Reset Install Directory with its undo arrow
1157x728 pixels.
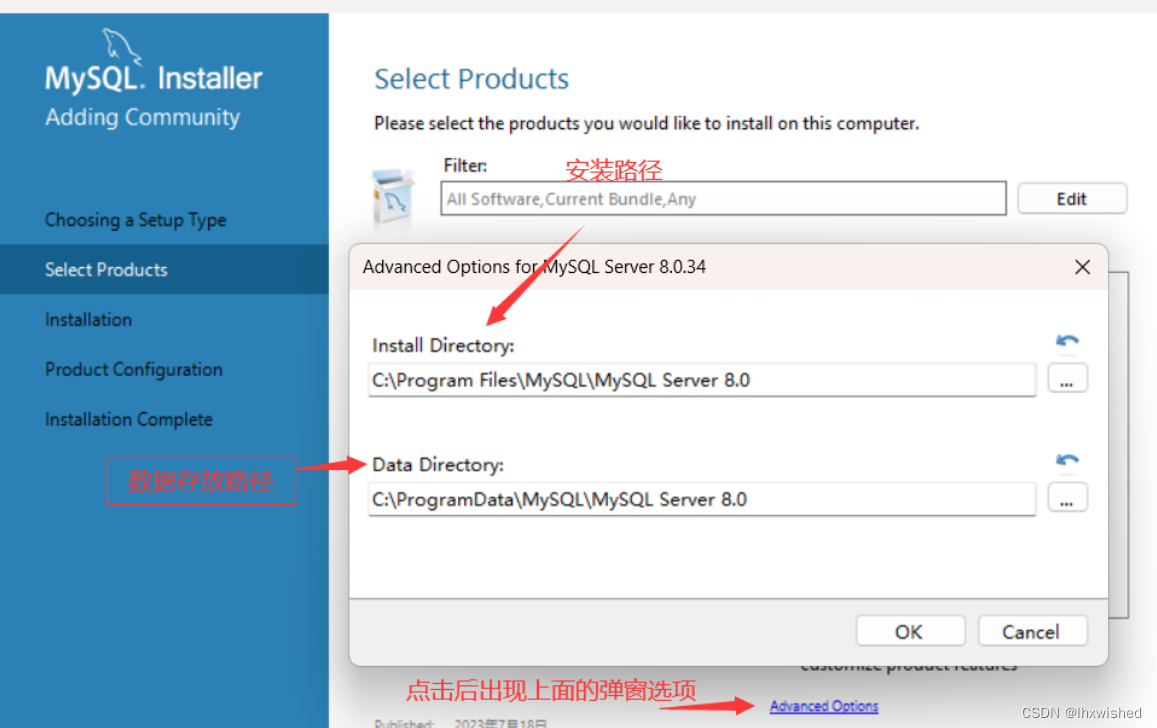1067,341
